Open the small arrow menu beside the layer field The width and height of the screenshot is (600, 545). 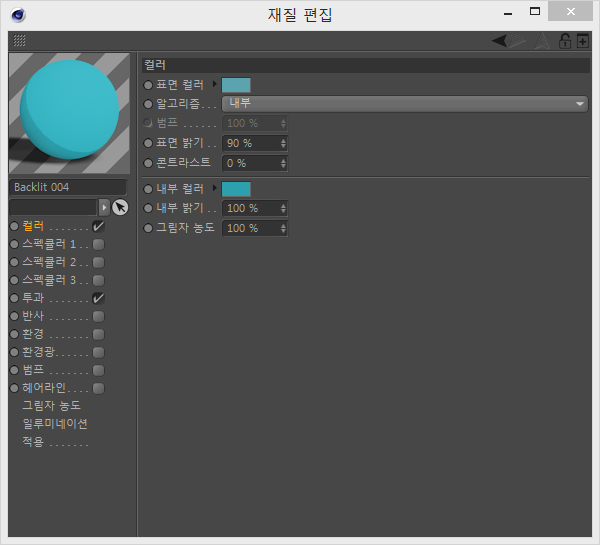[x=104, y=207]
